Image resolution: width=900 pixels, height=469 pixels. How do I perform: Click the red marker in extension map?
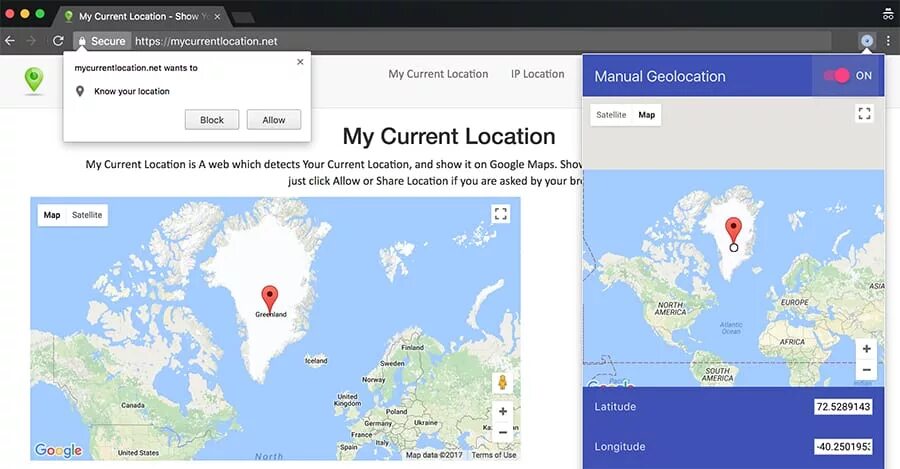point(733,231)
